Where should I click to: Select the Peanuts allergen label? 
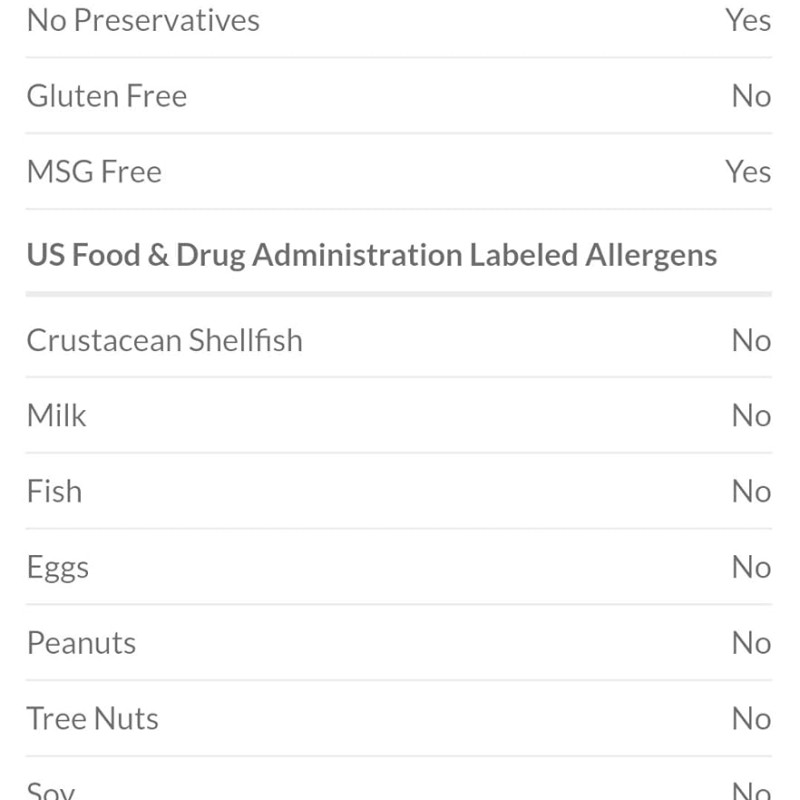pos(81,643)
